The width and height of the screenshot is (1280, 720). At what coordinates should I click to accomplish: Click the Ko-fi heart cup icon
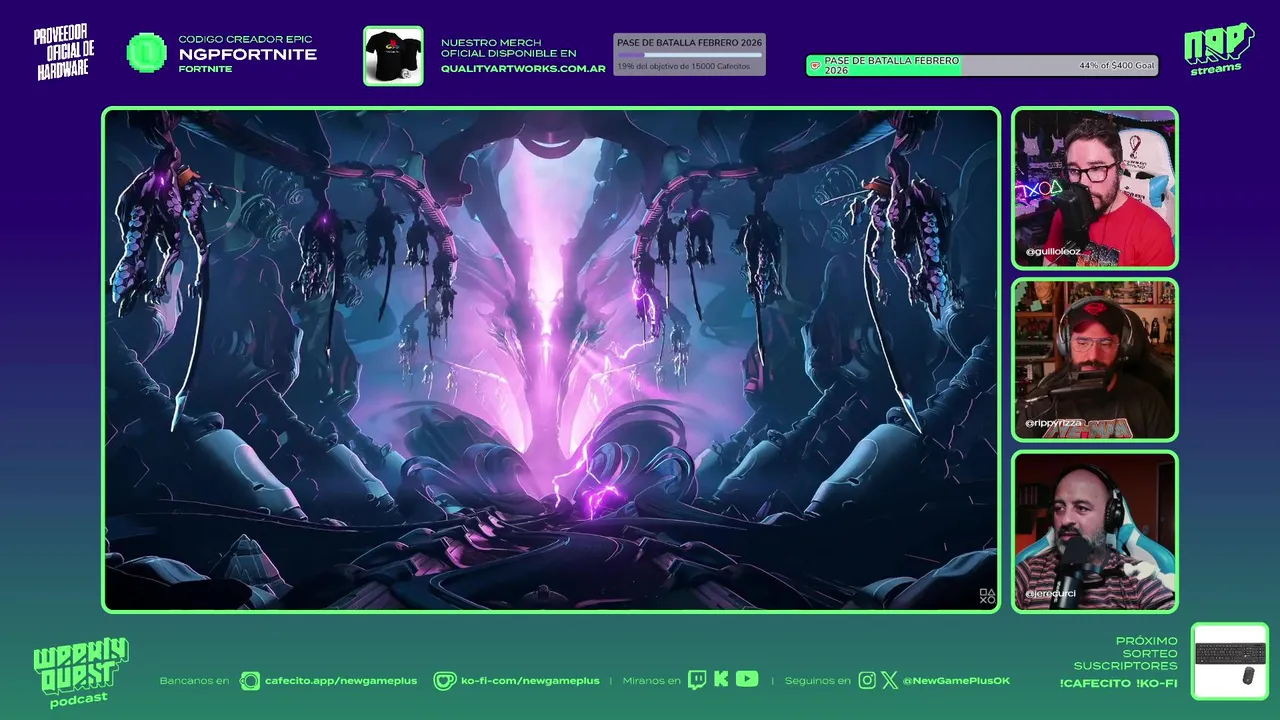click(444, 681)
